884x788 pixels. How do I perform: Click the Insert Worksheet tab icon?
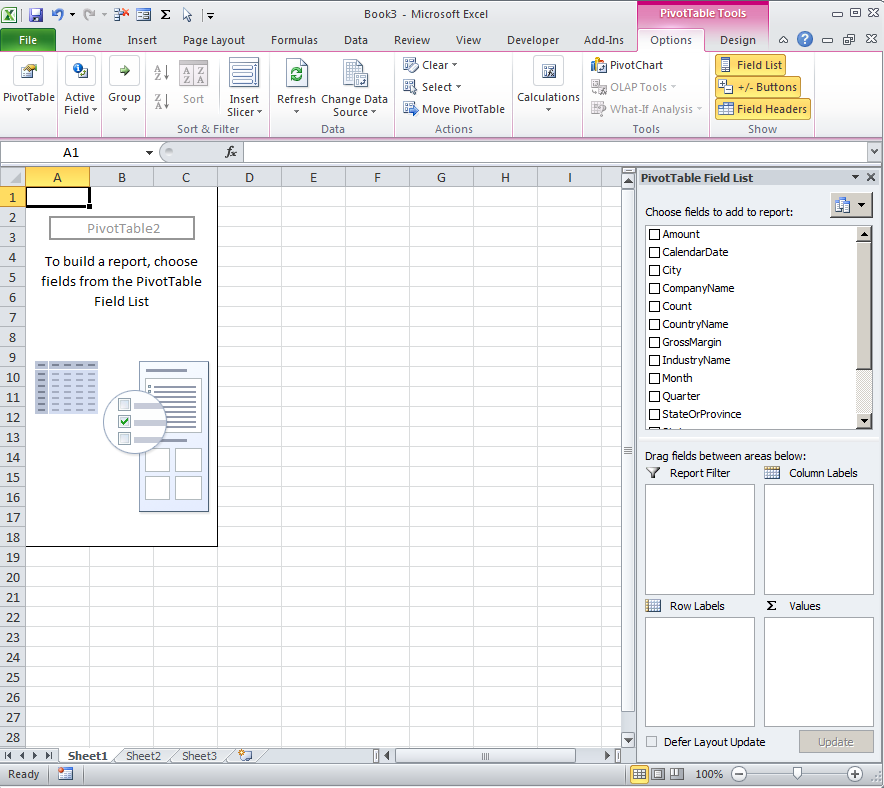click(x=245, y=755)
